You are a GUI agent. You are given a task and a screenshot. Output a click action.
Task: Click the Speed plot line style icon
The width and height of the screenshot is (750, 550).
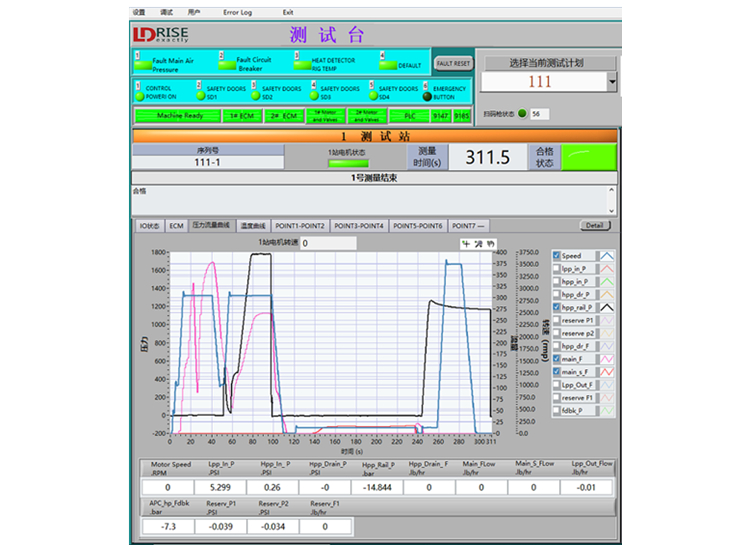[x=607, y=256]
